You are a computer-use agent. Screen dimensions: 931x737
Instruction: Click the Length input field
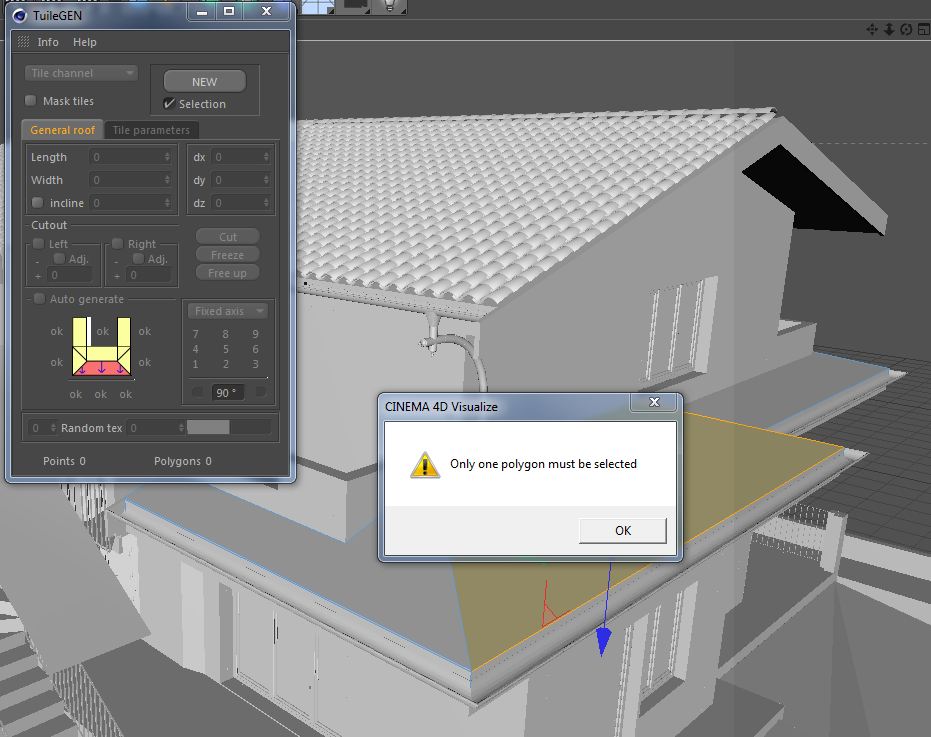pos(130,157)
